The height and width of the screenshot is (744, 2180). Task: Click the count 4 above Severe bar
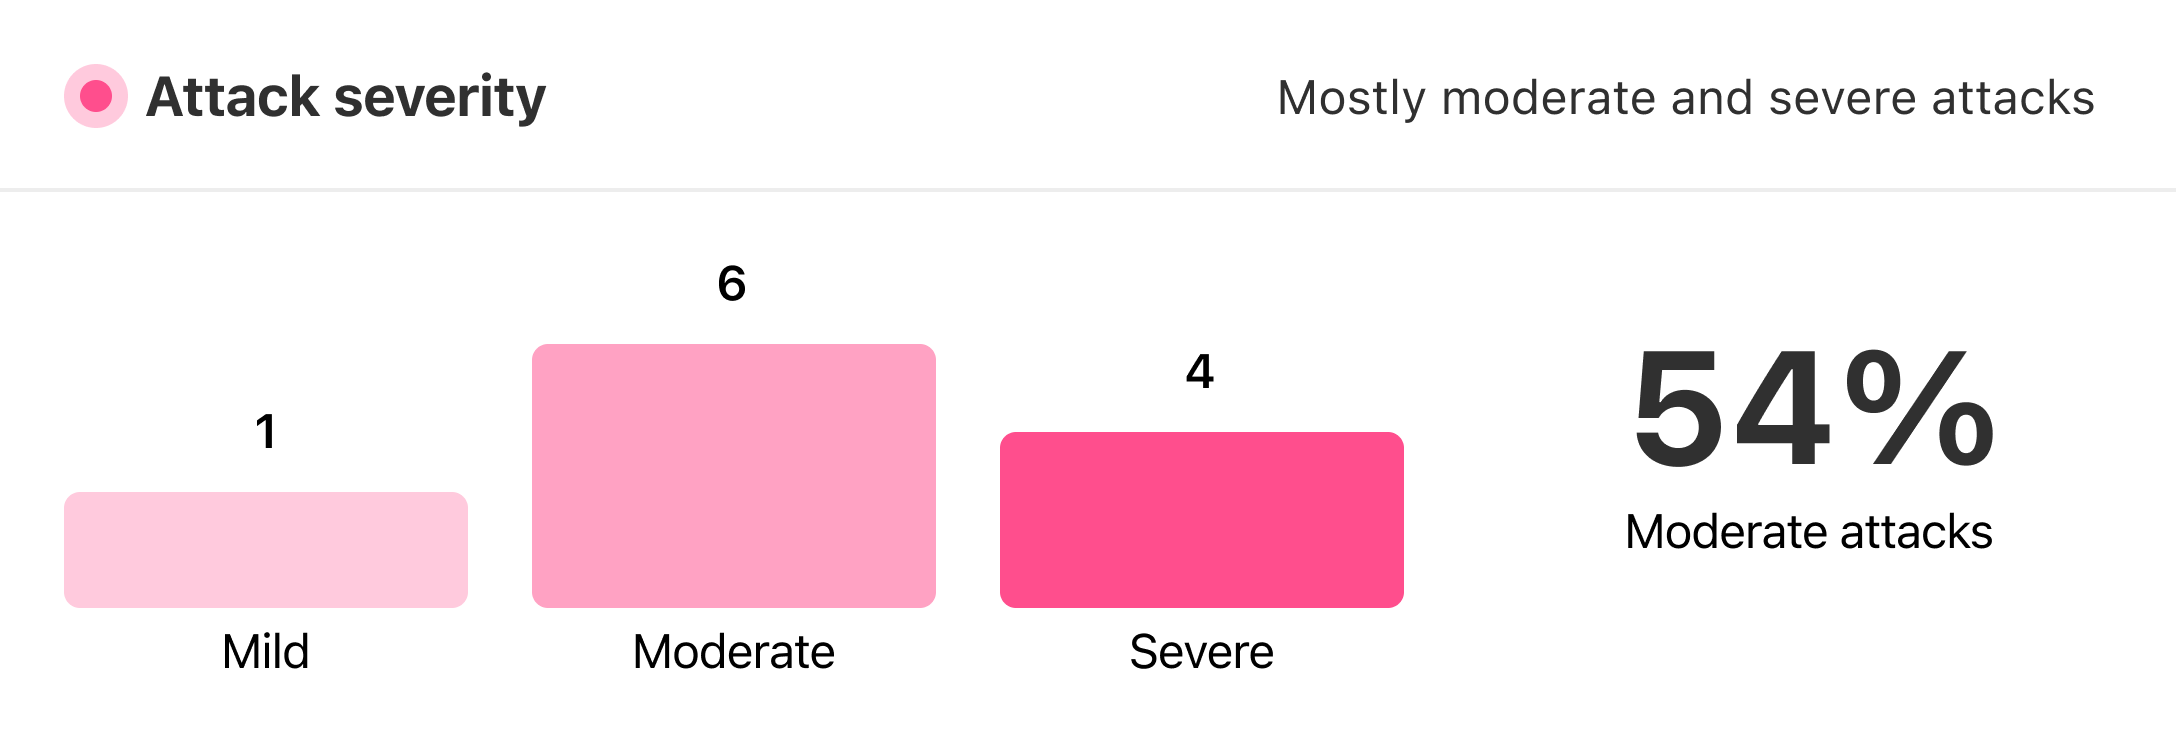1200,372
